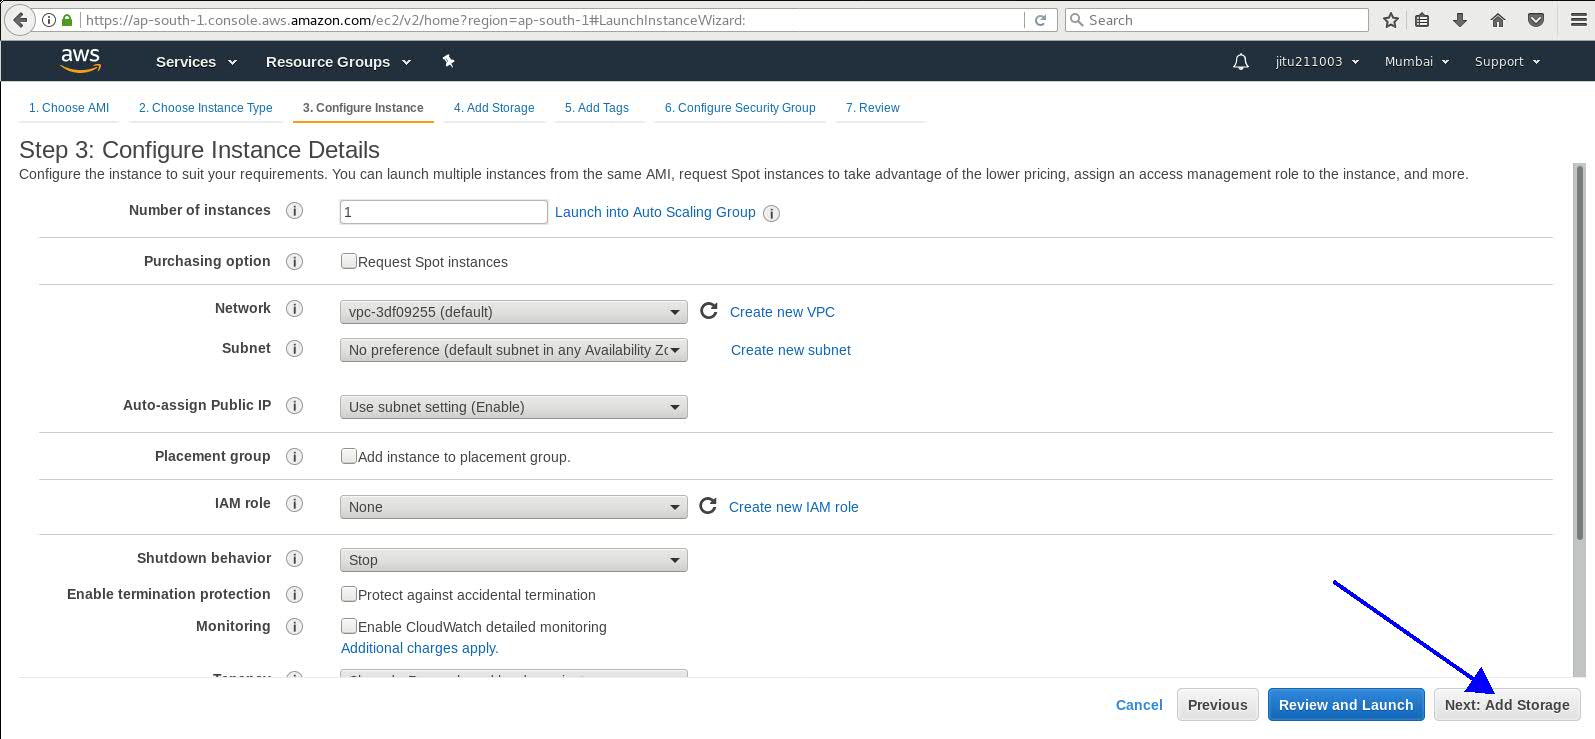Focus the Number of instances field
Viewport: 1595px width, 739px height.
(x=443, y=212)
